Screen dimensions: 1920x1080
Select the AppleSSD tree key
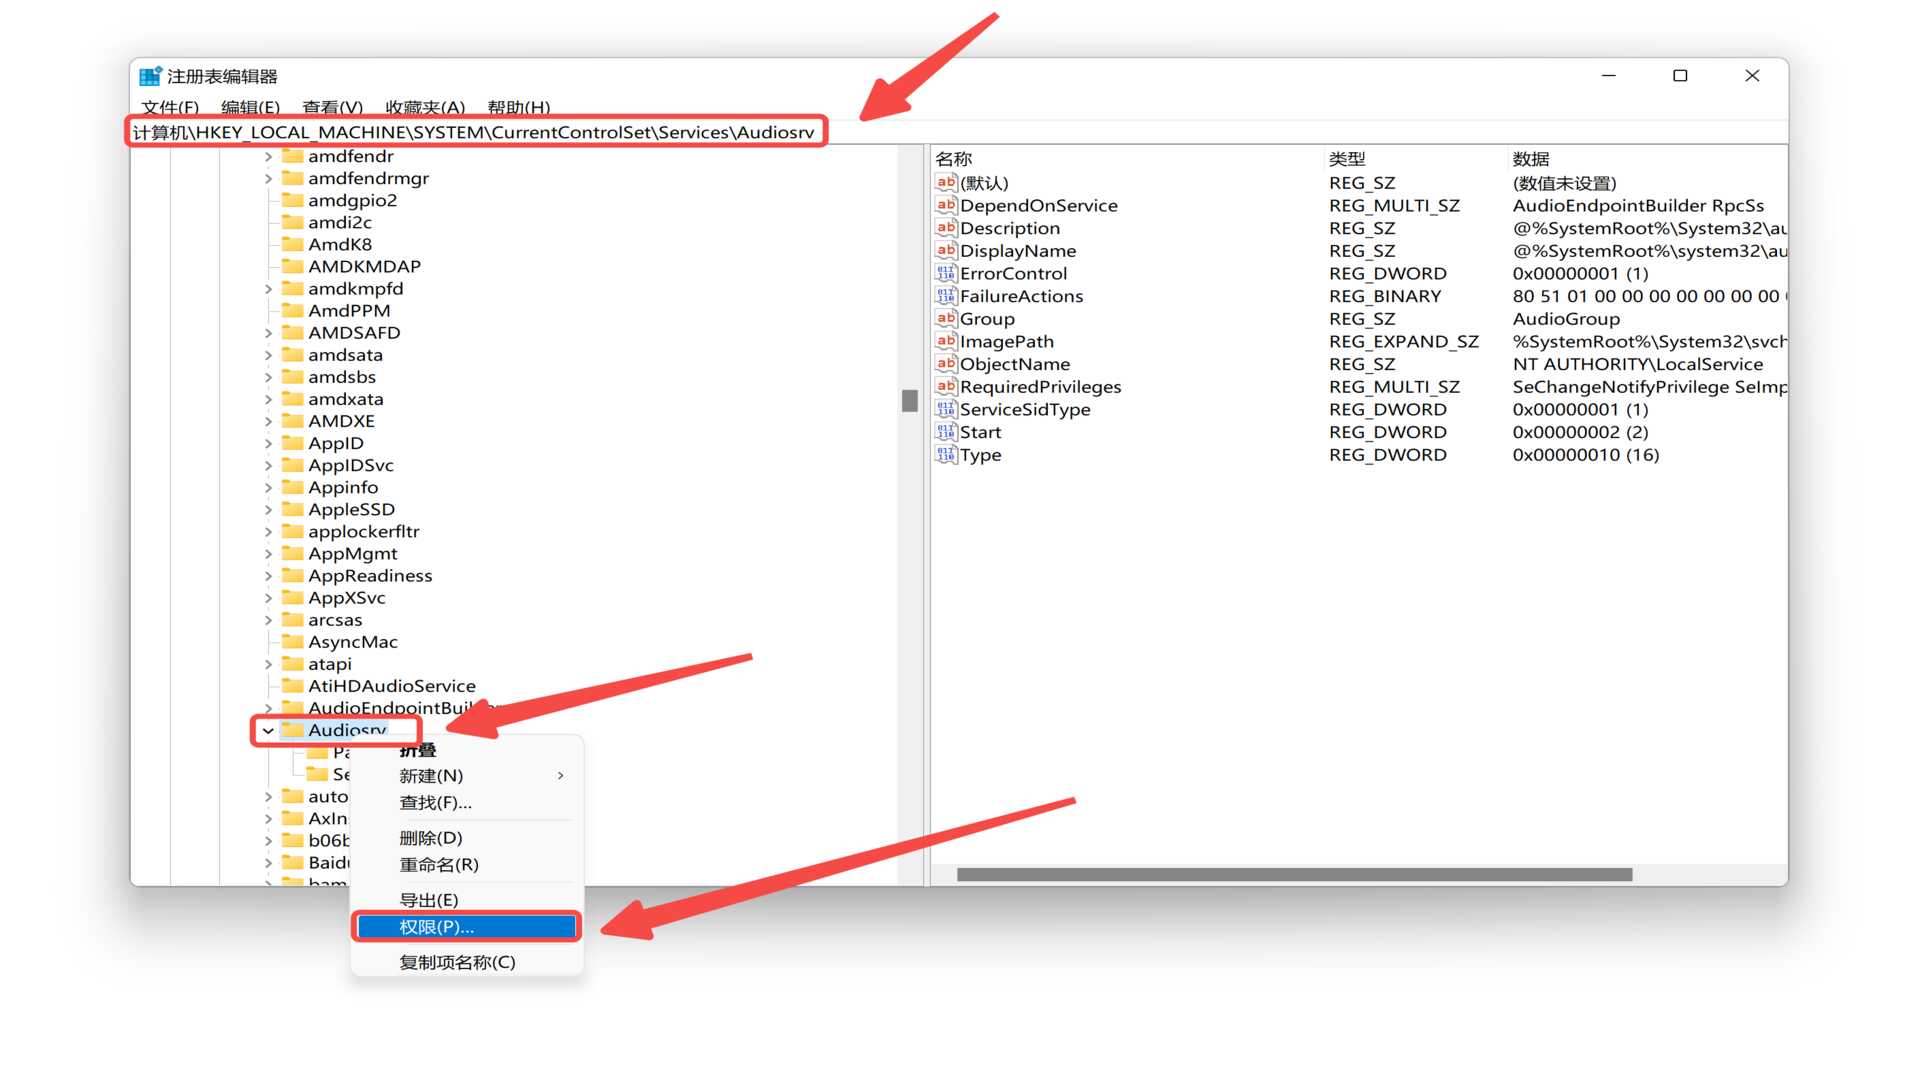tap(351, 509)
